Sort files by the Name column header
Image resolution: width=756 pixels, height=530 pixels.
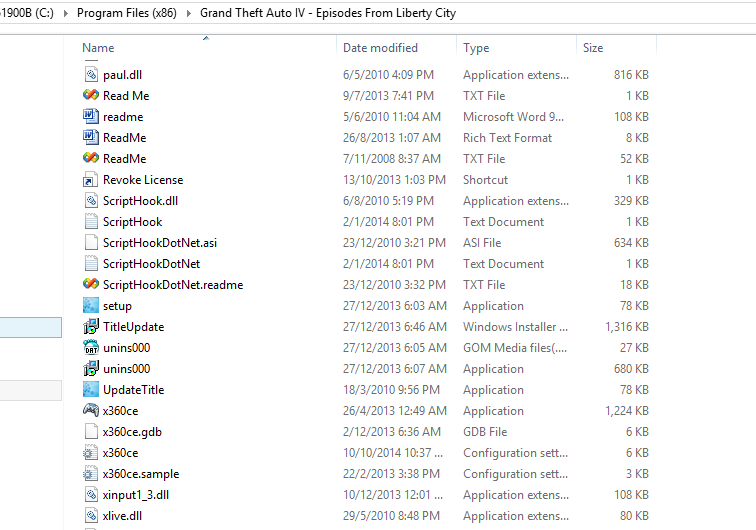[98, 48]
